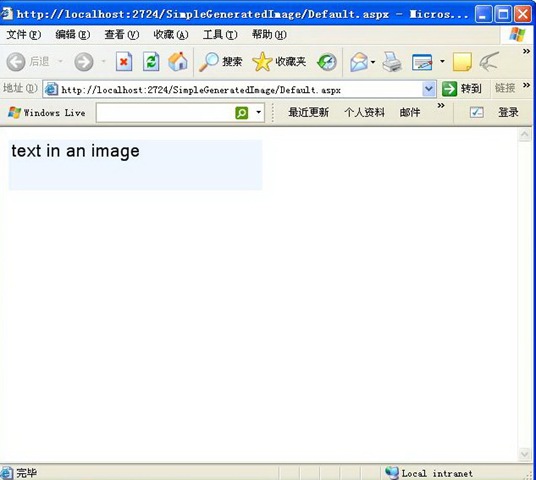Image resolution: width=536 pixels, height=480 pixels.
Task: Open the 收藏(A) menu
Action: tap(171, 35)
